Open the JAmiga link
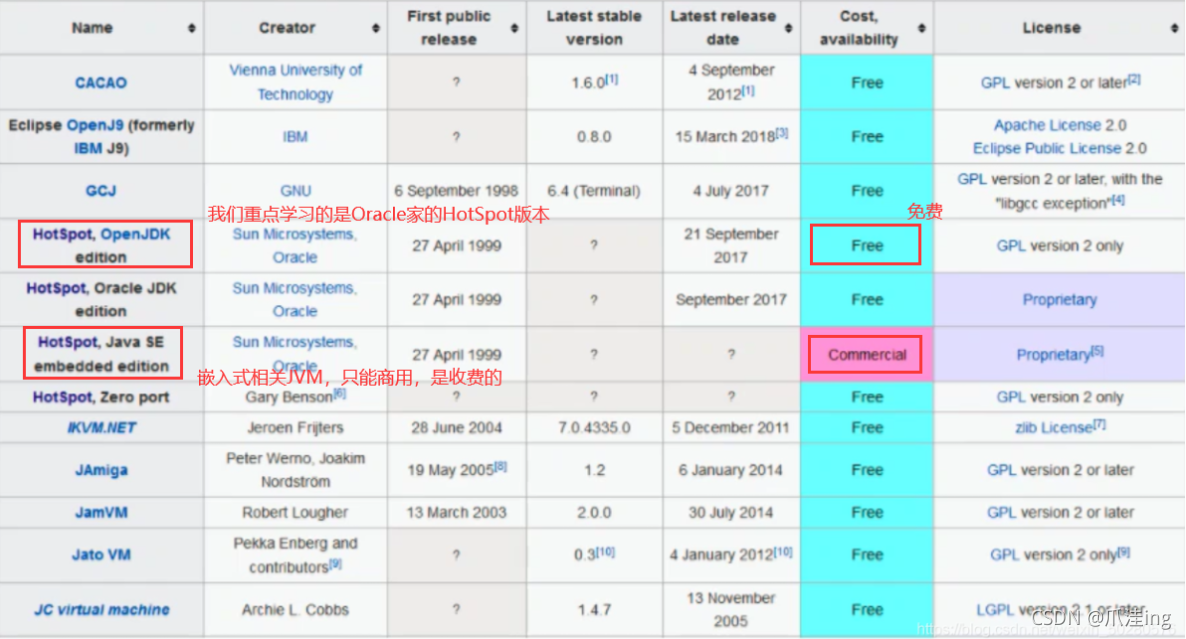1186x639 pixels. click(101, 470)
